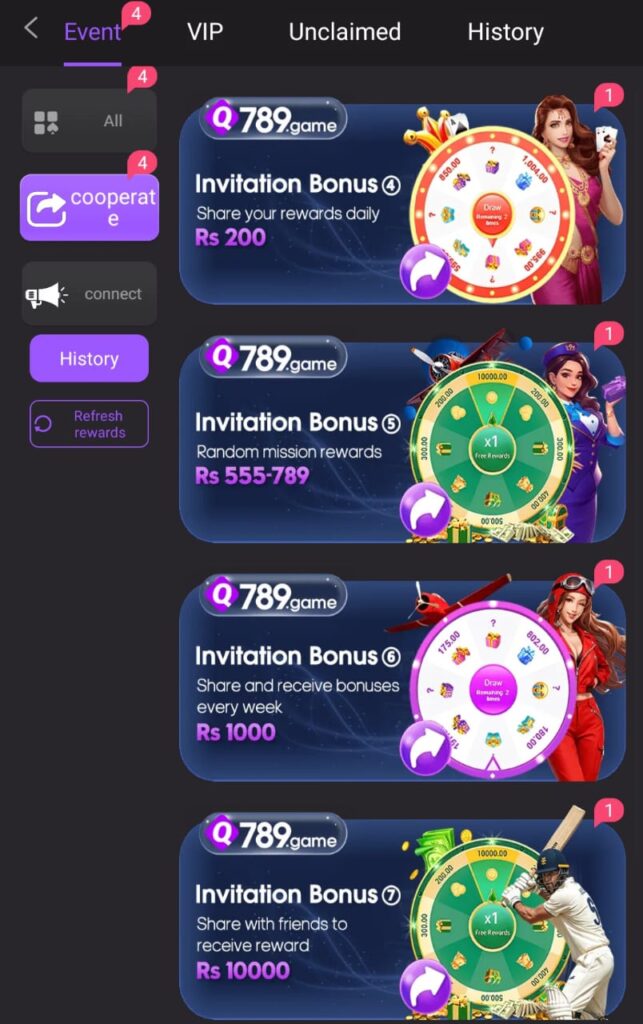The image size is (643, 1024).
Task: Click Draw on the red spin wheel
Action: click(x=492, y=215)
